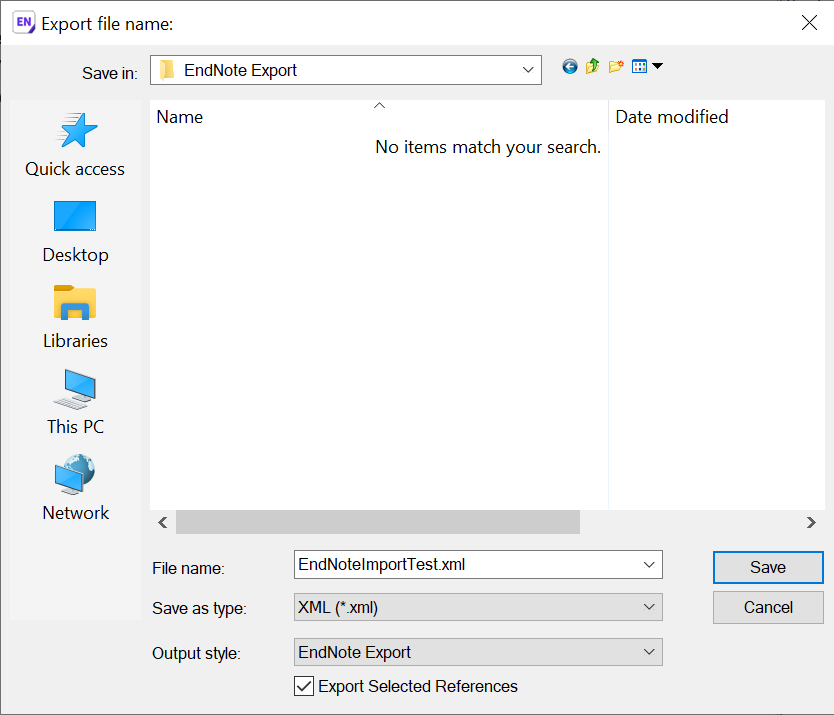Cancel the export dialog
Screen dimensions: 834x715
point(767,607)
